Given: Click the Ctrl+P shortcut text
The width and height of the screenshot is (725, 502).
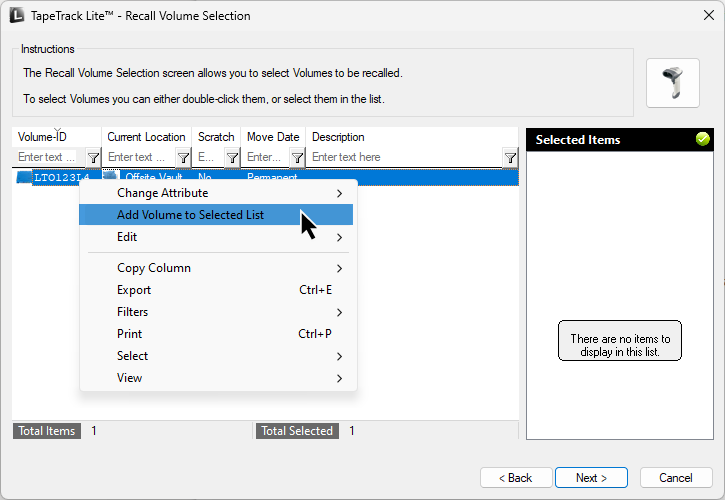Looking at the screenshot, I should (315, 334).
